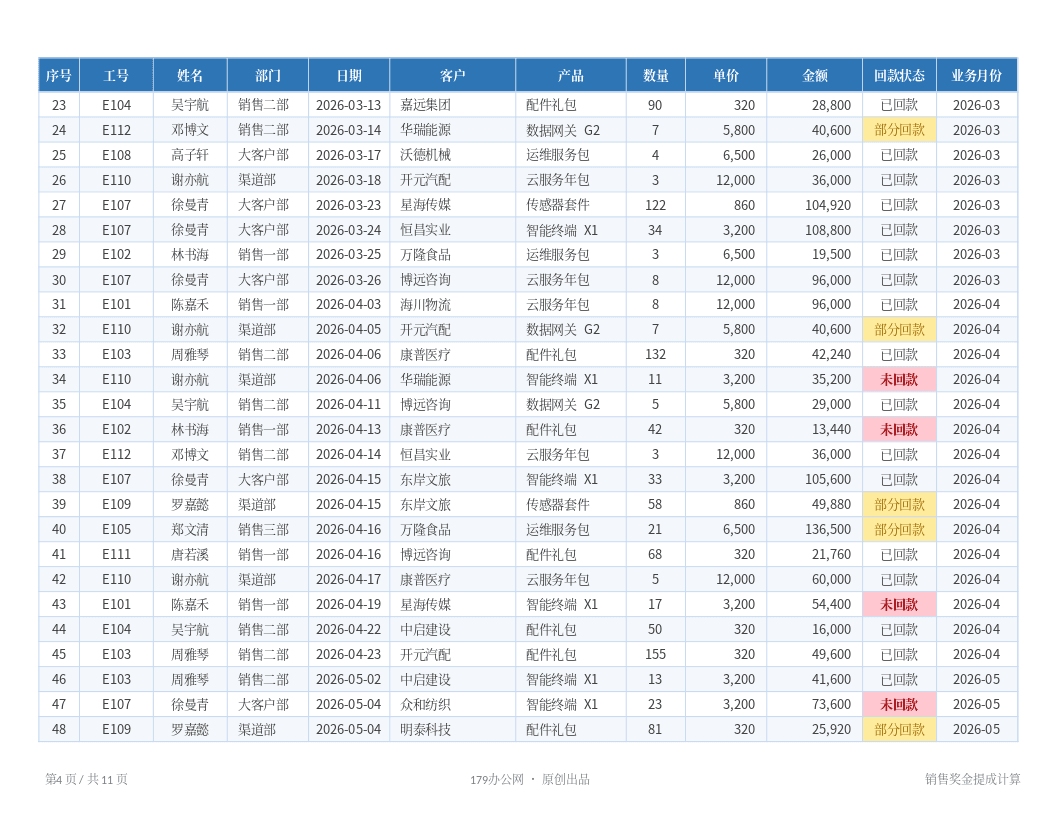Click '未回款' status in row 36

click(x=900, y=430)
